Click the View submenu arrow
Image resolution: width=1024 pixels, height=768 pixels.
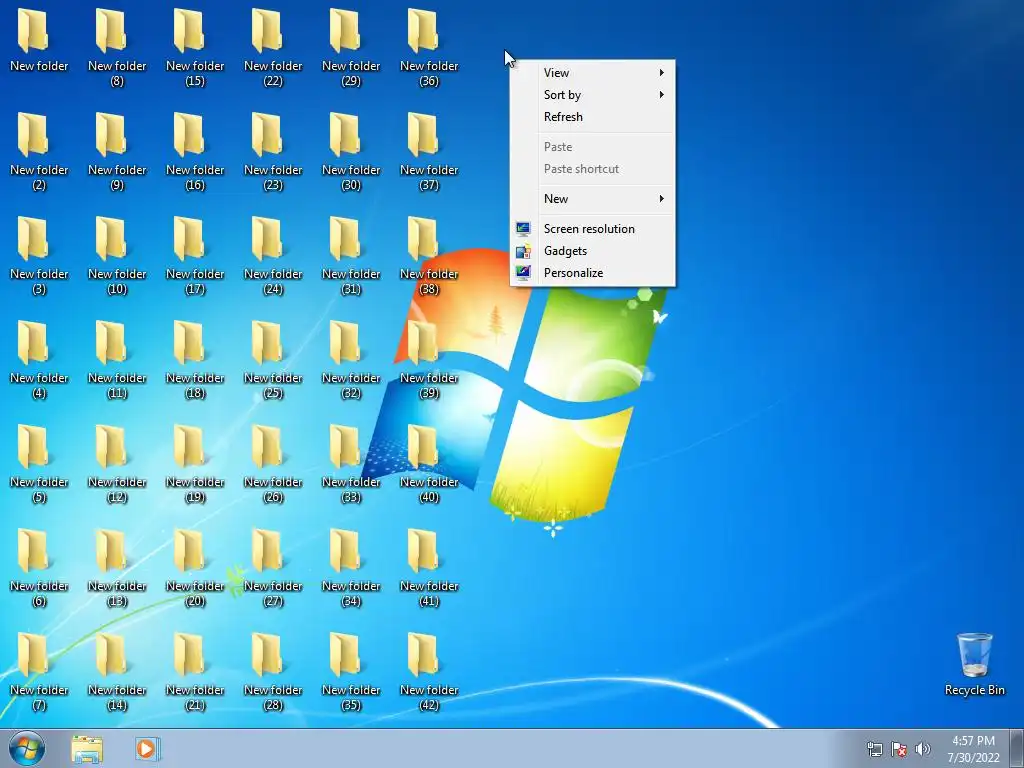click(x=662, y=72)
